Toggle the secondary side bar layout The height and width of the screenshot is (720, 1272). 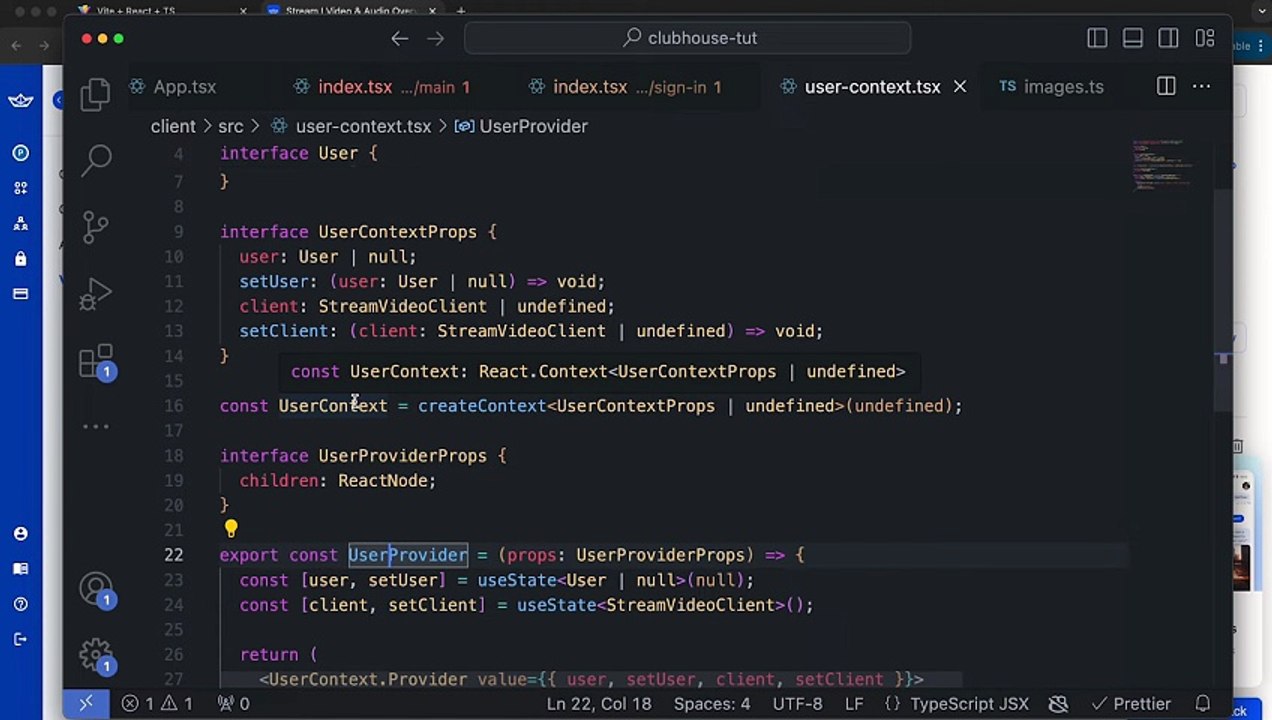click(x=1168, y=38)
